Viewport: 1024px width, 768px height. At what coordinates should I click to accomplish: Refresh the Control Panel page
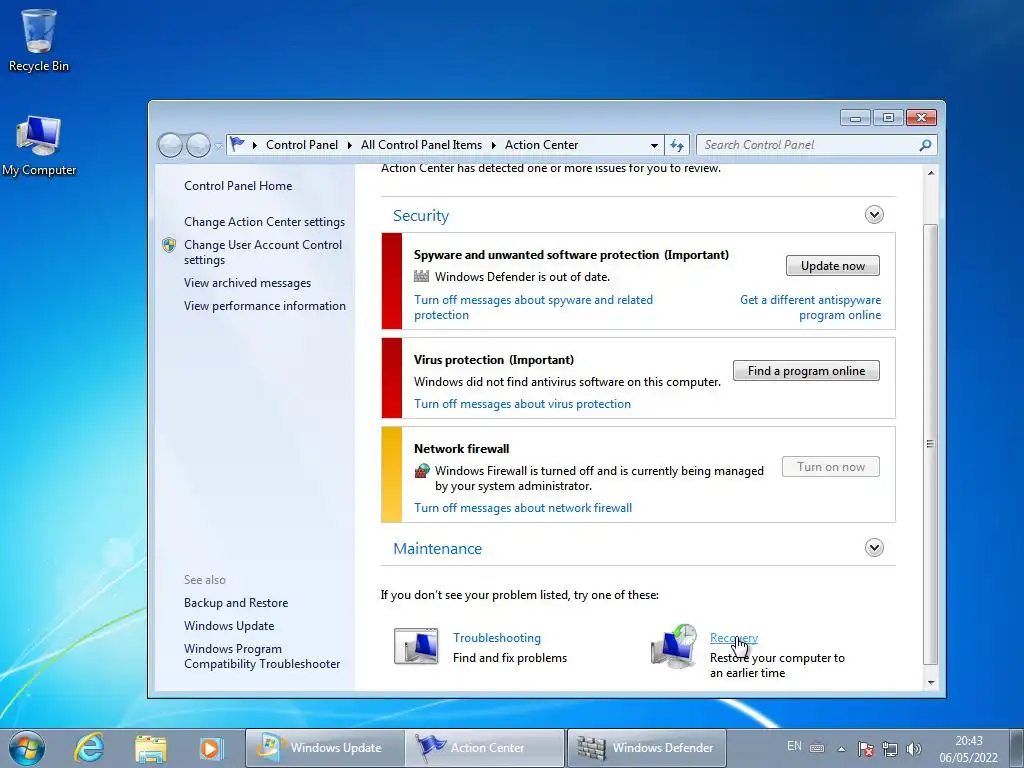point(677,145)
